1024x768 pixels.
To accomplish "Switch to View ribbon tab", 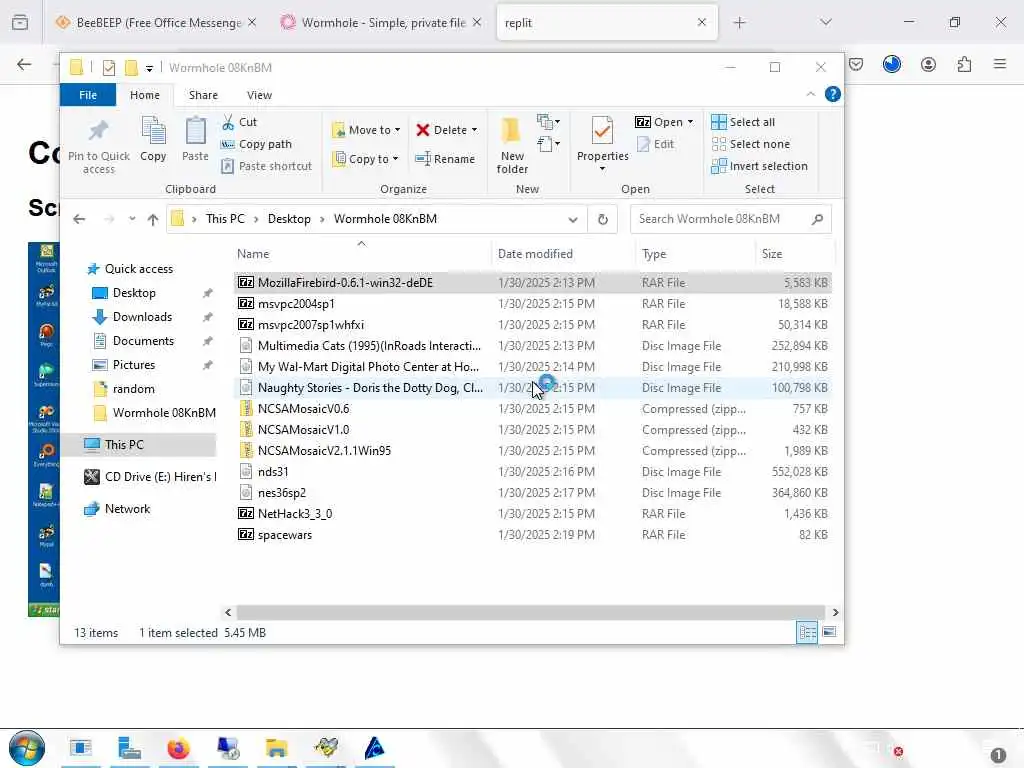I will click(x=259, y=95).
